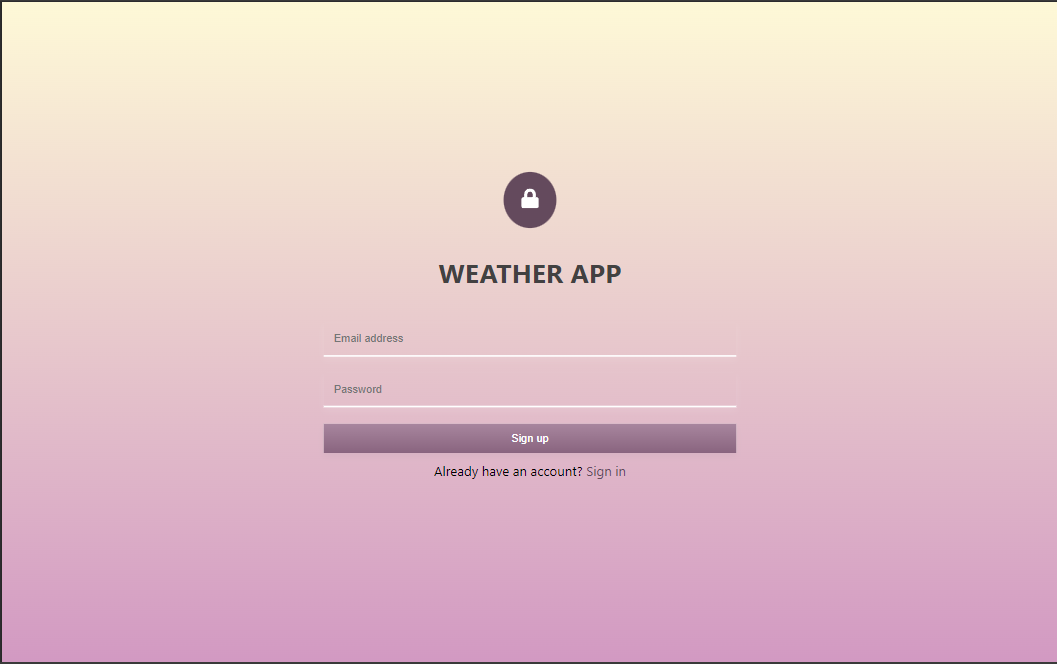Open the Sign in link
The height and width of the screenshot is (664, 1057).
pyautogui.click(x=606, y=472)
